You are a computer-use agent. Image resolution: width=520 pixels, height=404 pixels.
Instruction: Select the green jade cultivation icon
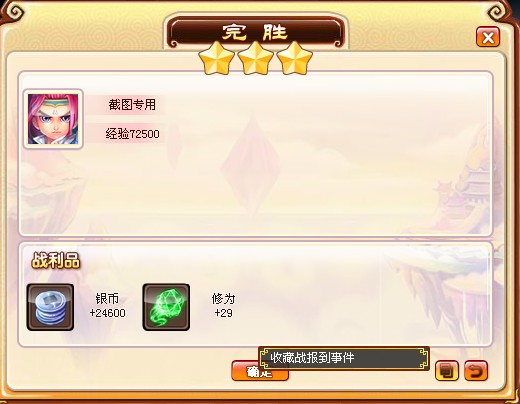point(166,307)
